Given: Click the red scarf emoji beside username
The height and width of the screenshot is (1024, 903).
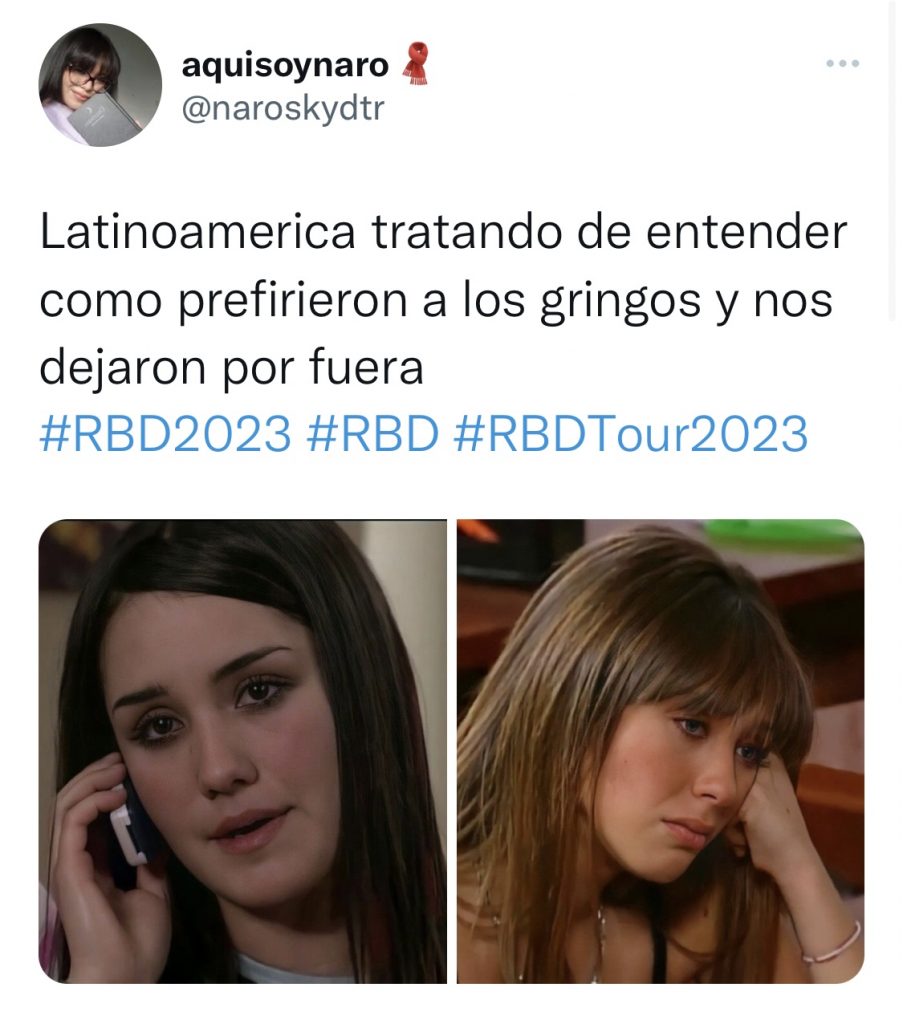Looking at the screenshot, I should (x=415, y=63).
